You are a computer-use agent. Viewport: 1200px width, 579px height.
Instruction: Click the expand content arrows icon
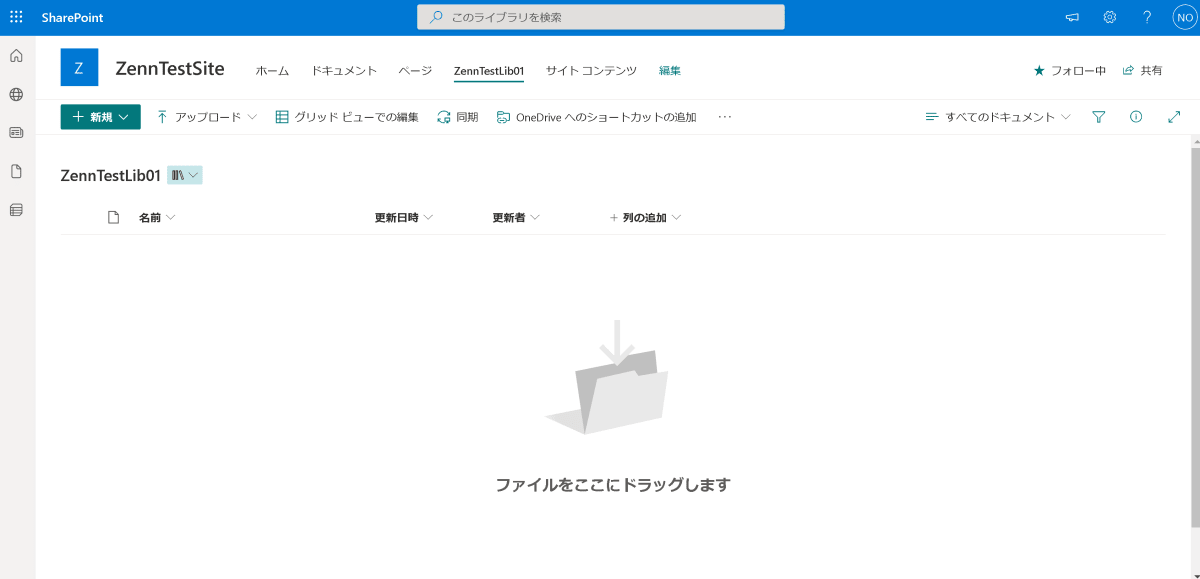1174,117
